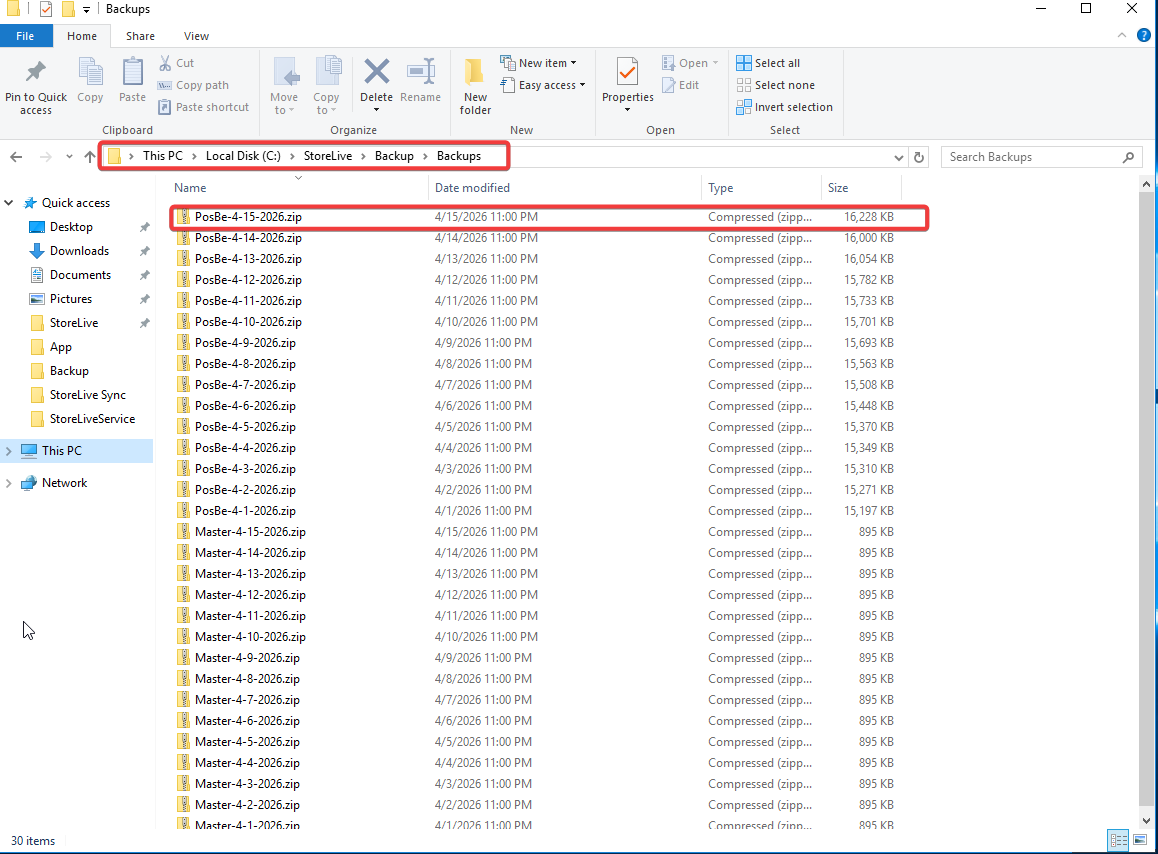The image size is (1158, 854).
Task: Click the New folder icon
Action: [x=475, y=73]
